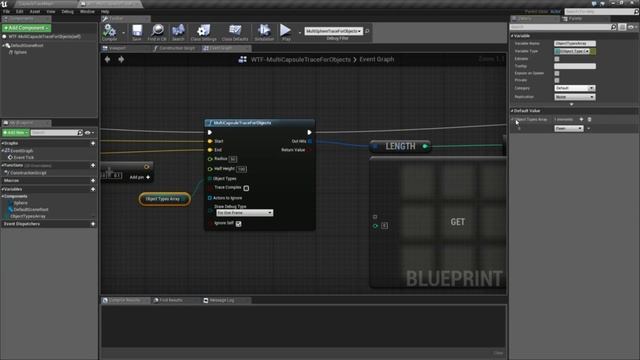Viewport: 640px width, 360px height.
Task: Open Replication dropdown in Details
Action: (x=575, y=97)
